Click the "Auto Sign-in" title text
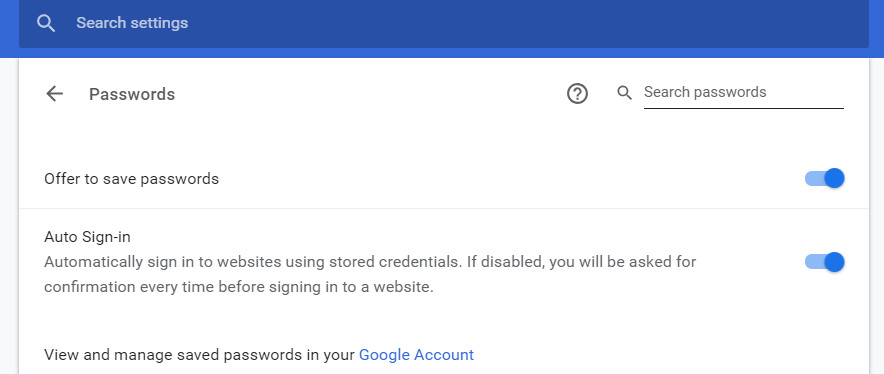The image size is (884, 374). click(87, 237)
